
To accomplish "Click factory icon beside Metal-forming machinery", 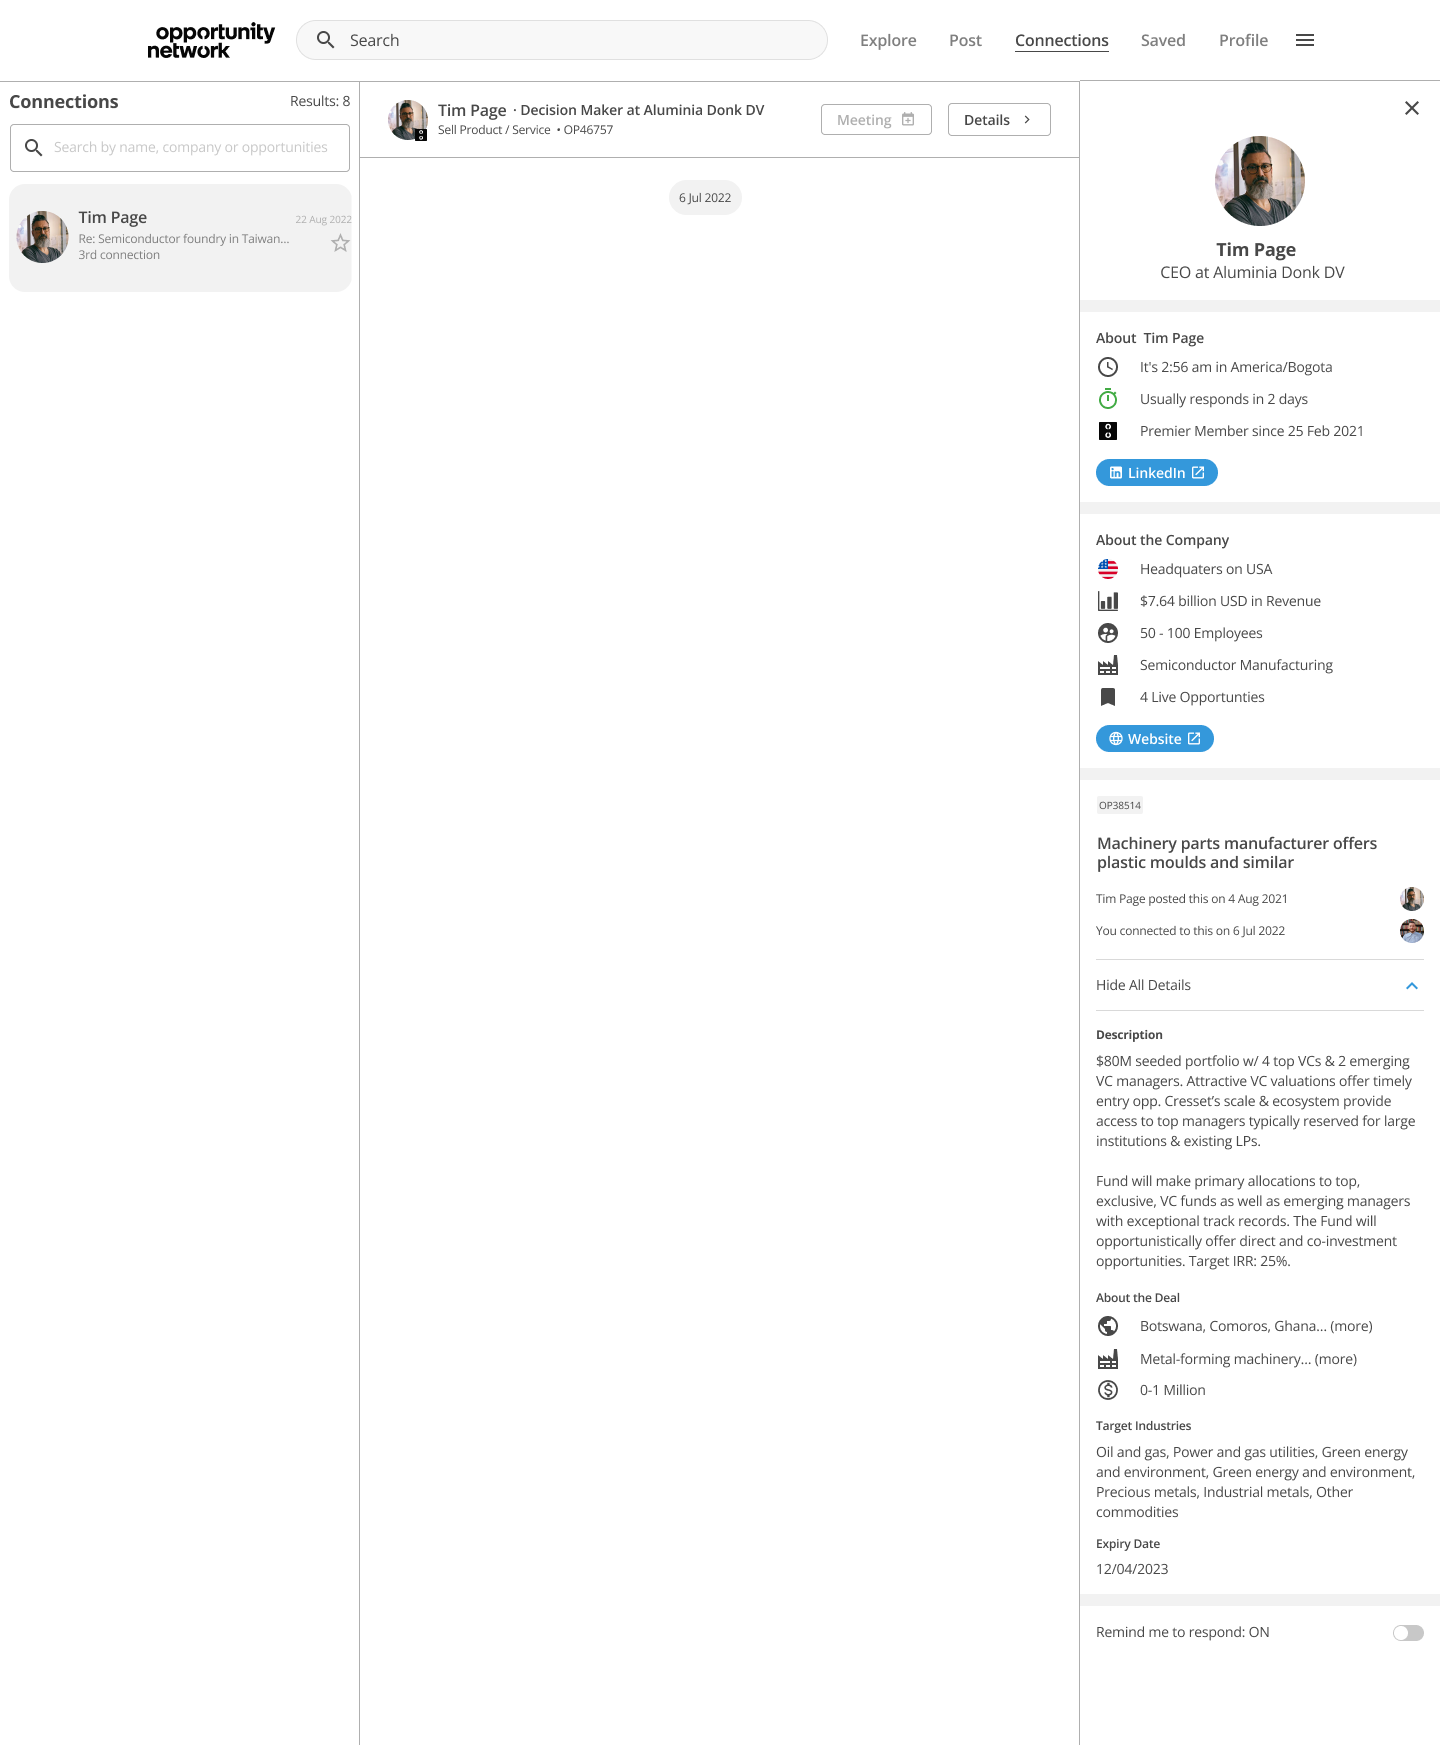I will pyautogui.click(x=1108, y=1359).
